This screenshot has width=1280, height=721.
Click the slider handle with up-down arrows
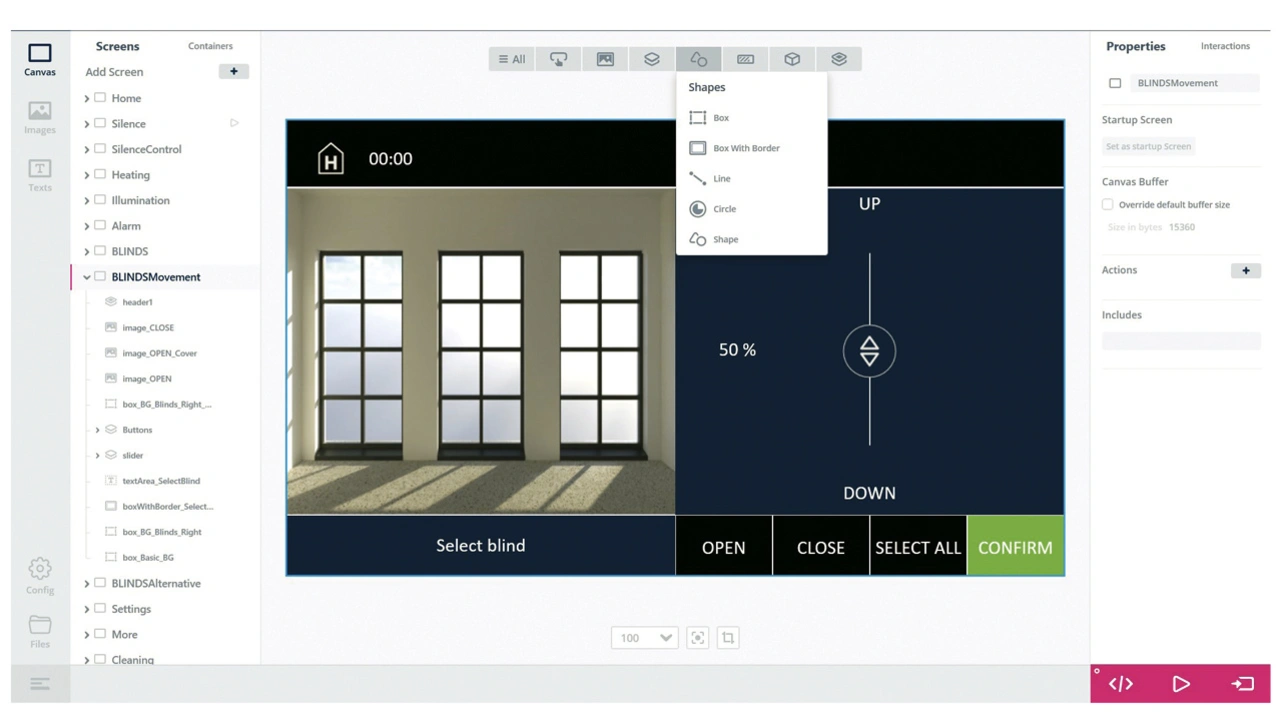[869, 351]
